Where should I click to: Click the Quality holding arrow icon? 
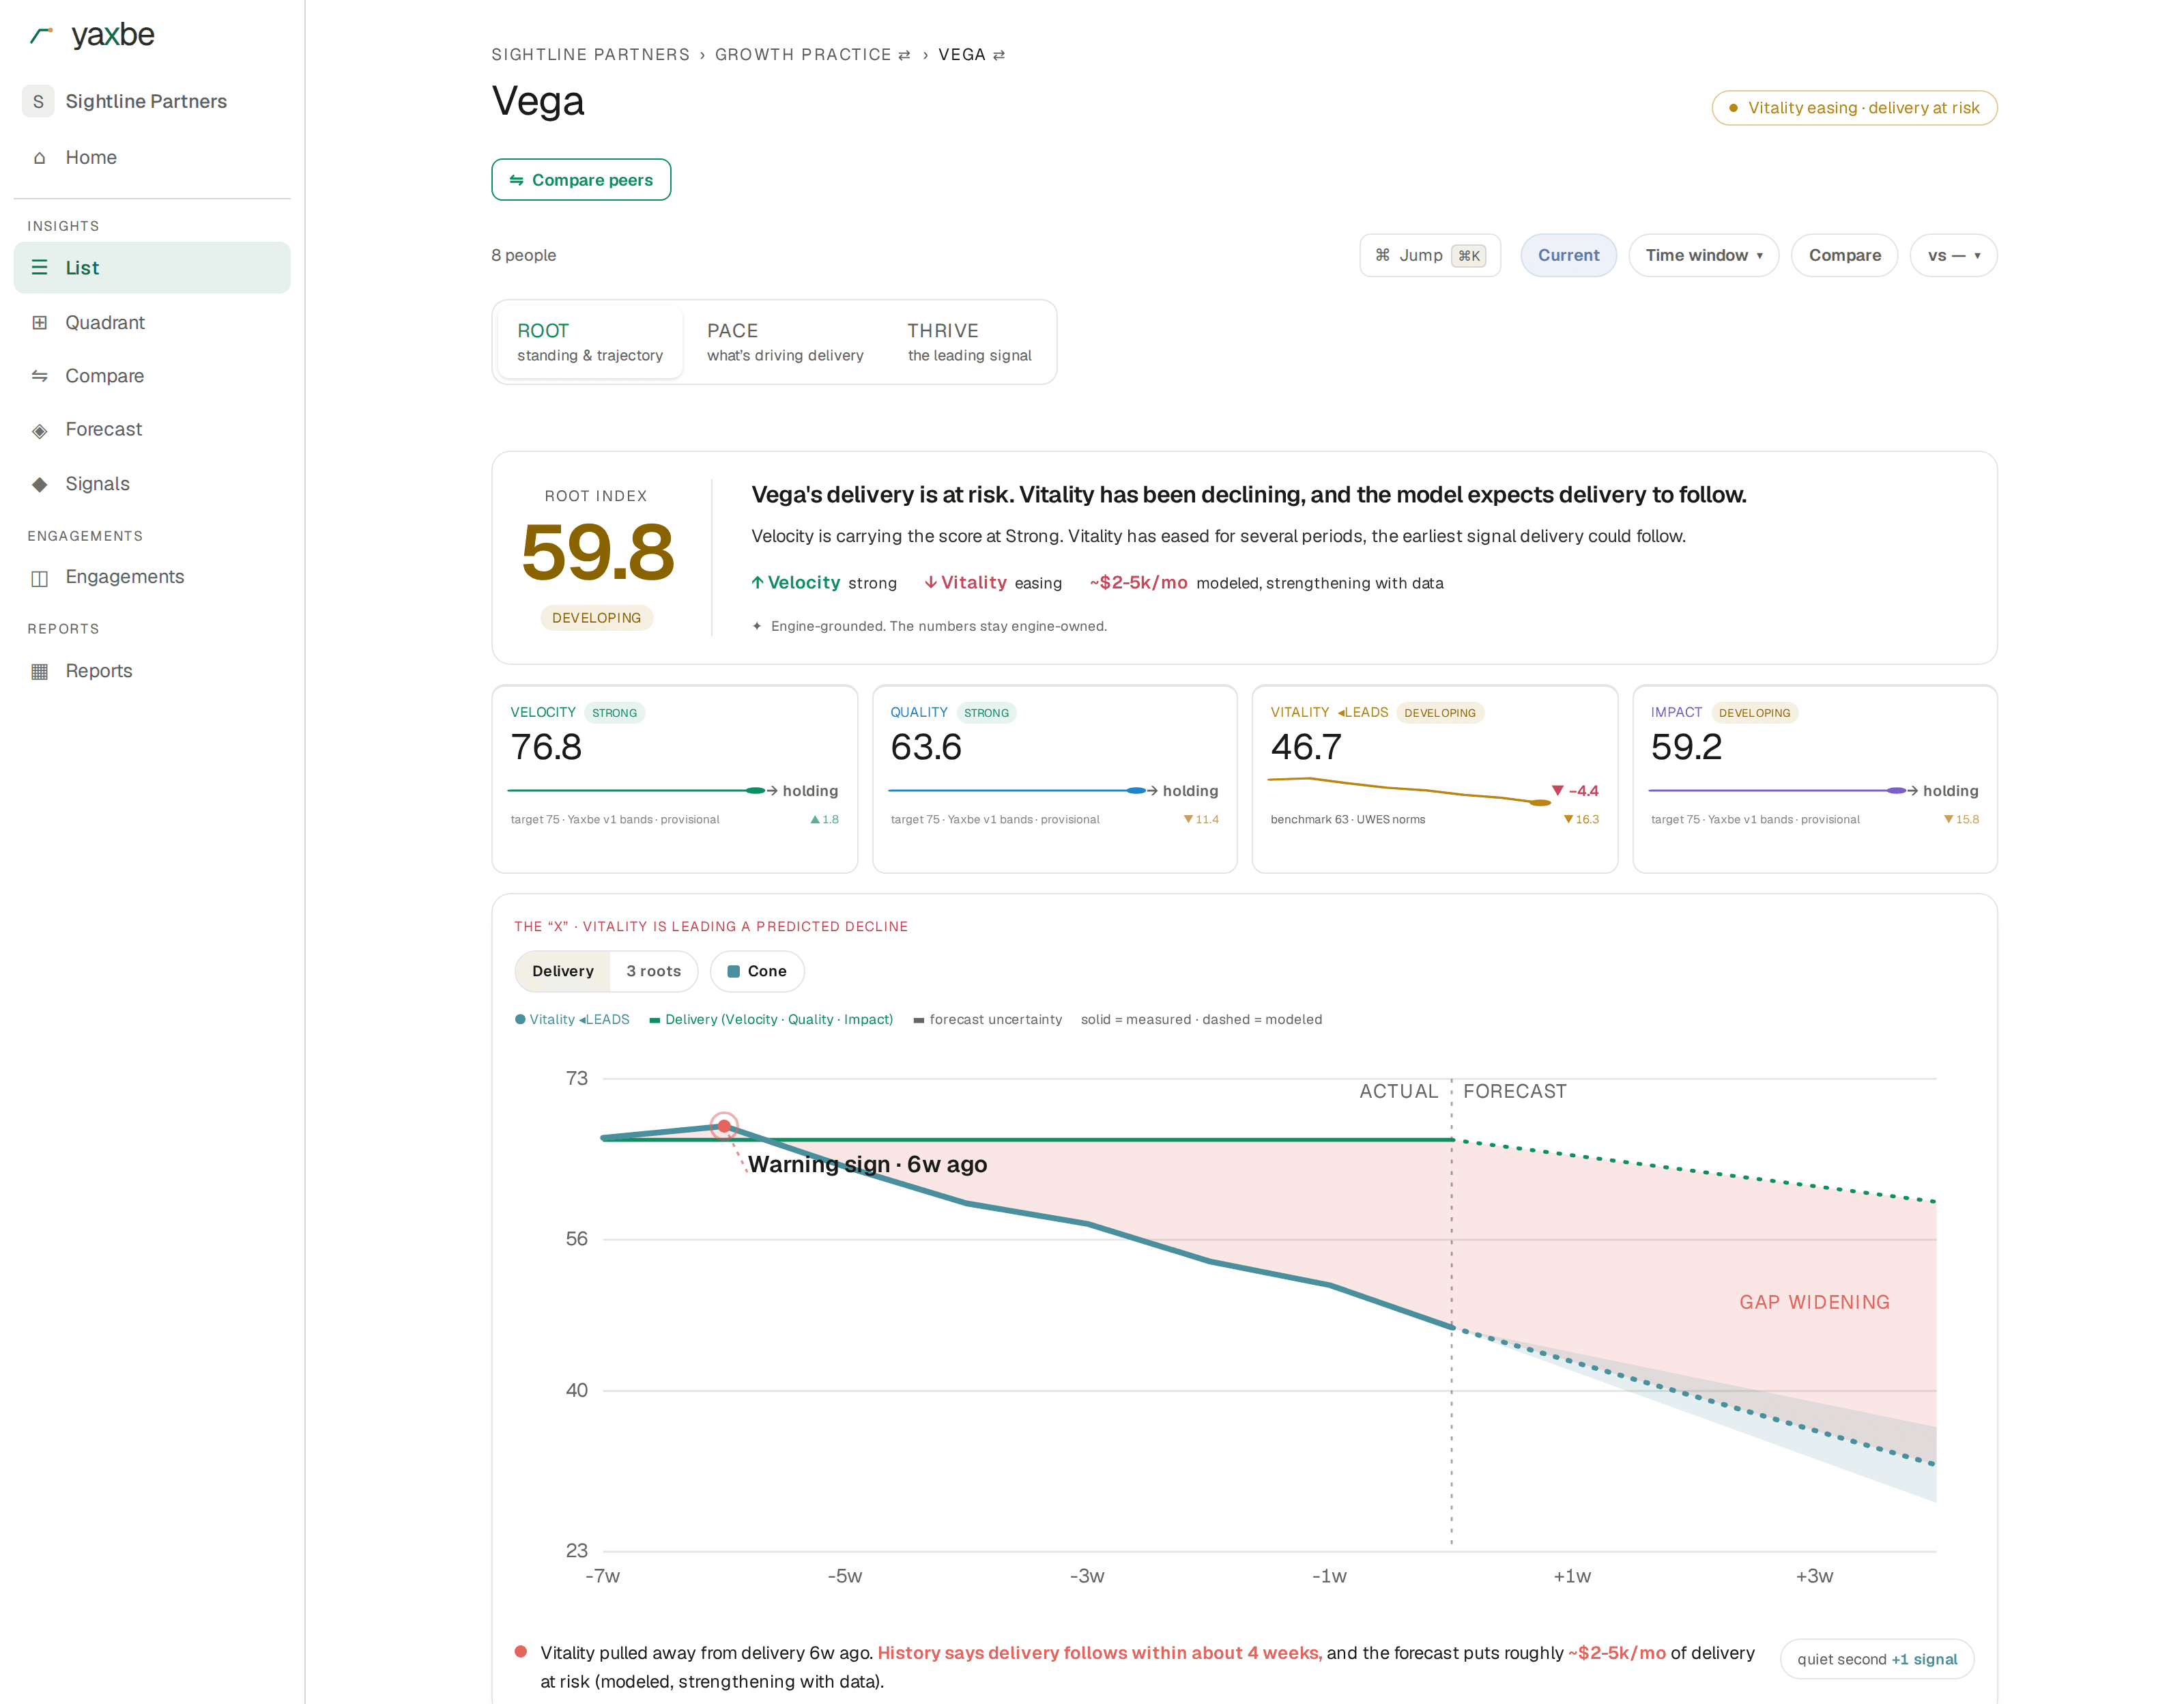(x=1152, y=791)
